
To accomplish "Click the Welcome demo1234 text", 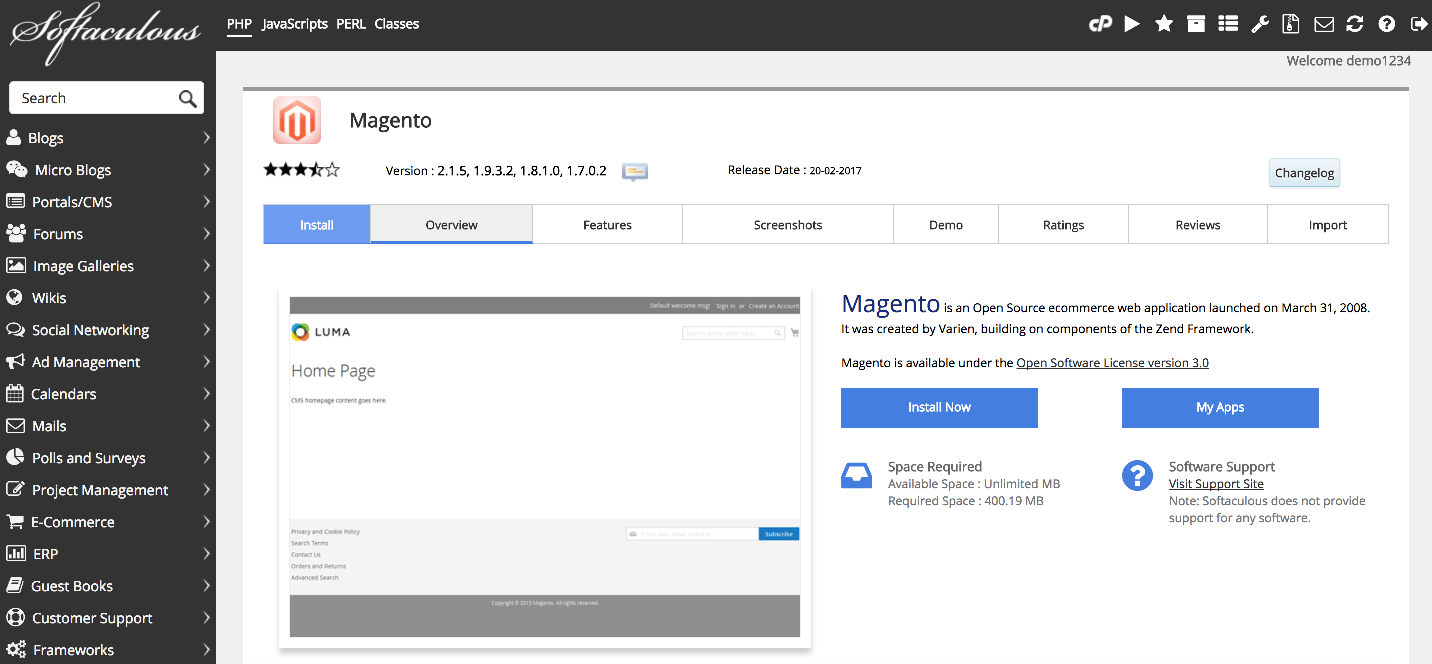I will pyautogui.click(x=1349, y=61).
